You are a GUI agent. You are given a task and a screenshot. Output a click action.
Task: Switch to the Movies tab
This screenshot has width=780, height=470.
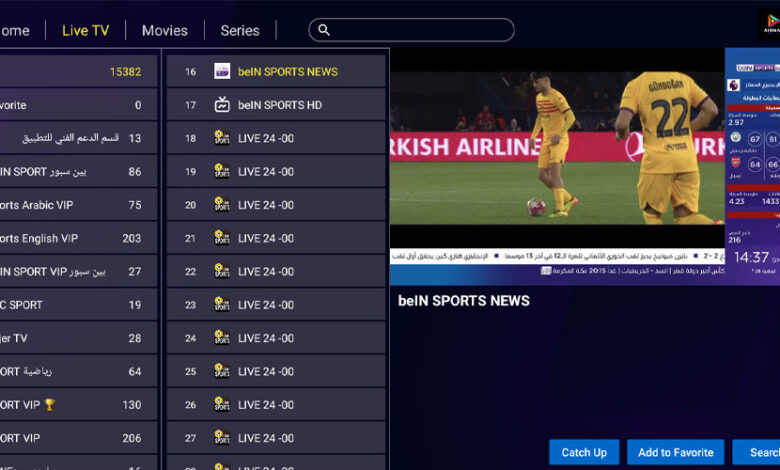pyautogui.click(x=165, y=31)
